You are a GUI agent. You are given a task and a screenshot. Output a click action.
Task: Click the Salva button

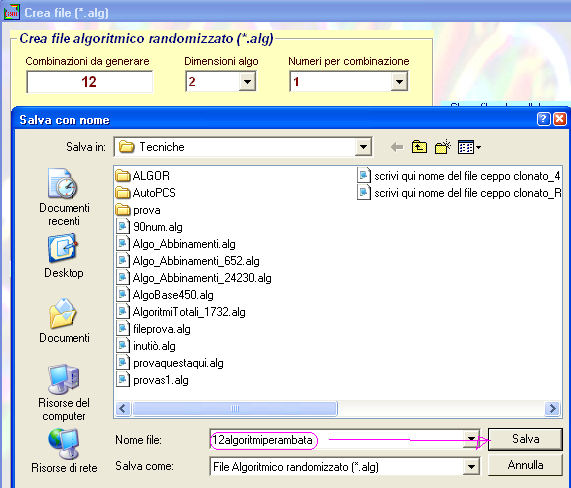click(x=525, y=439)
